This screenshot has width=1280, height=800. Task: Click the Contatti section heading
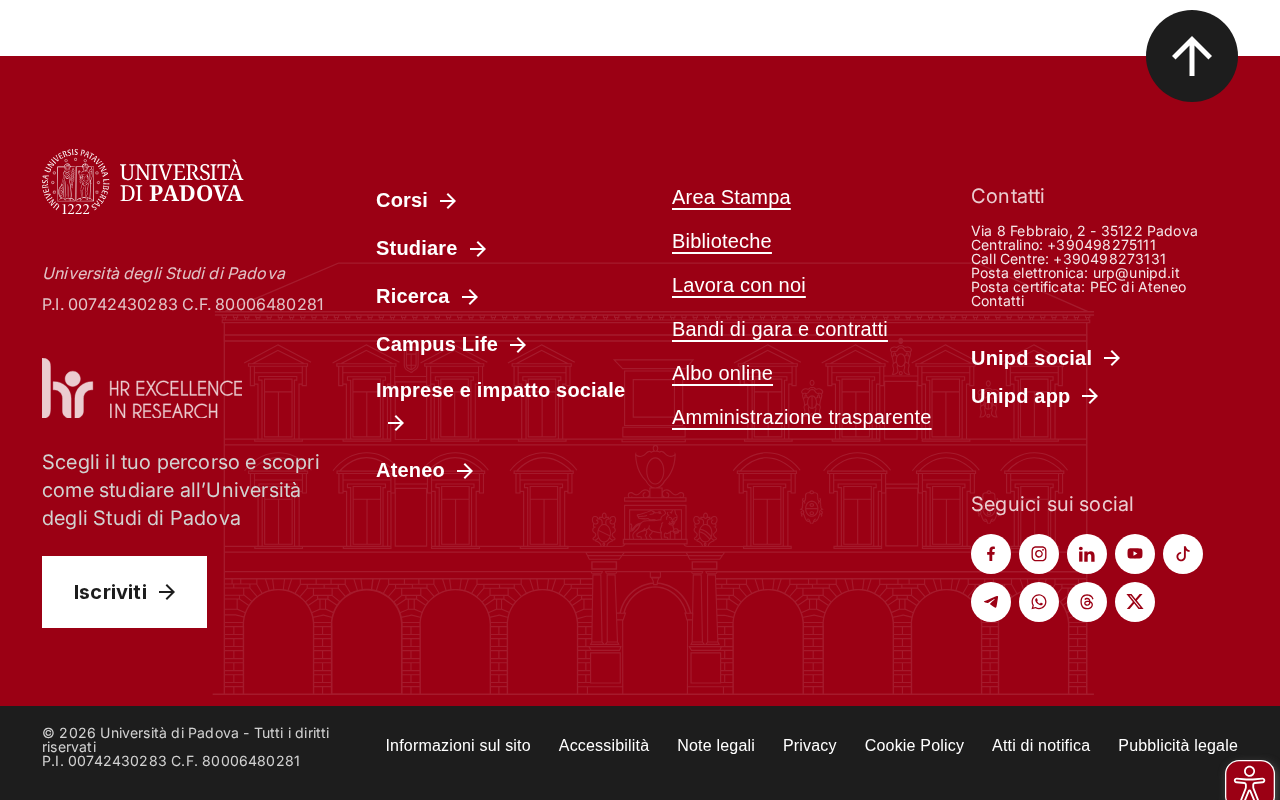coord(1008,196)
